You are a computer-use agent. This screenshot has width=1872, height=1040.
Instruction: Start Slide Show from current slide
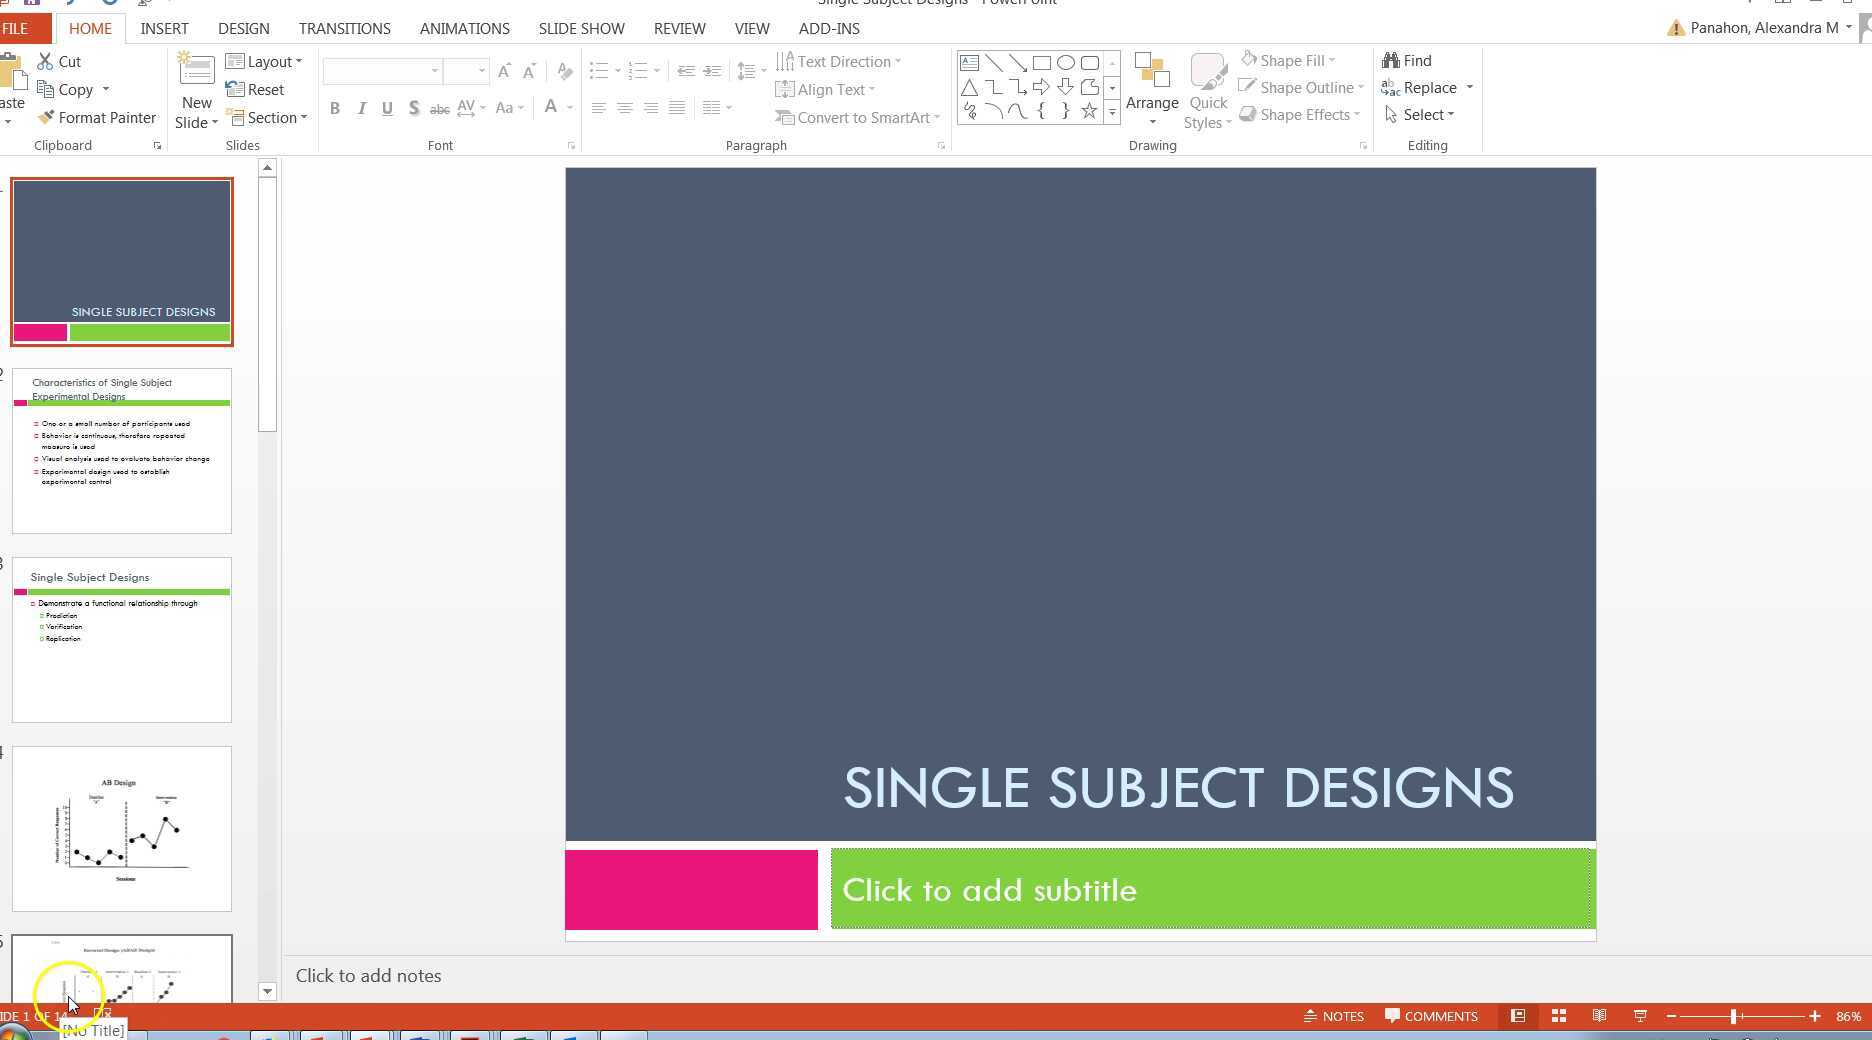[1641, 1016]
